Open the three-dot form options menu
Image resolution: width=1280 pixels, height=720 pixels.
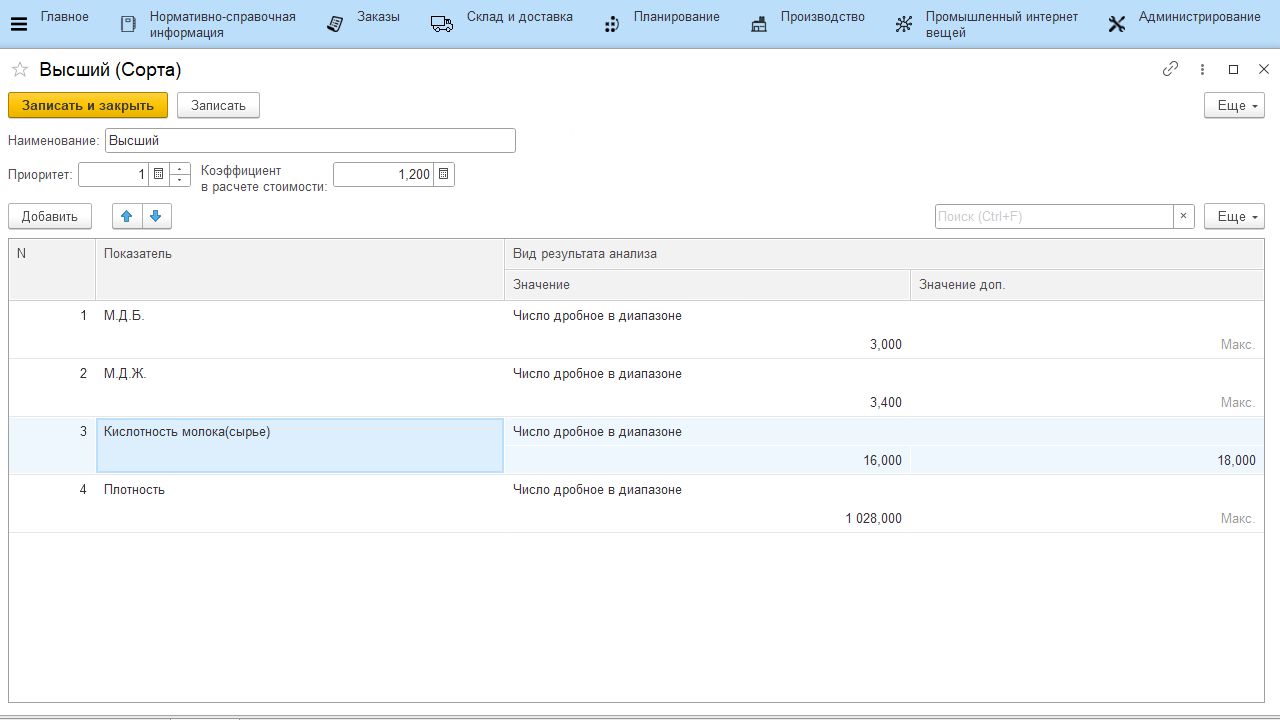pos(1202,70)
